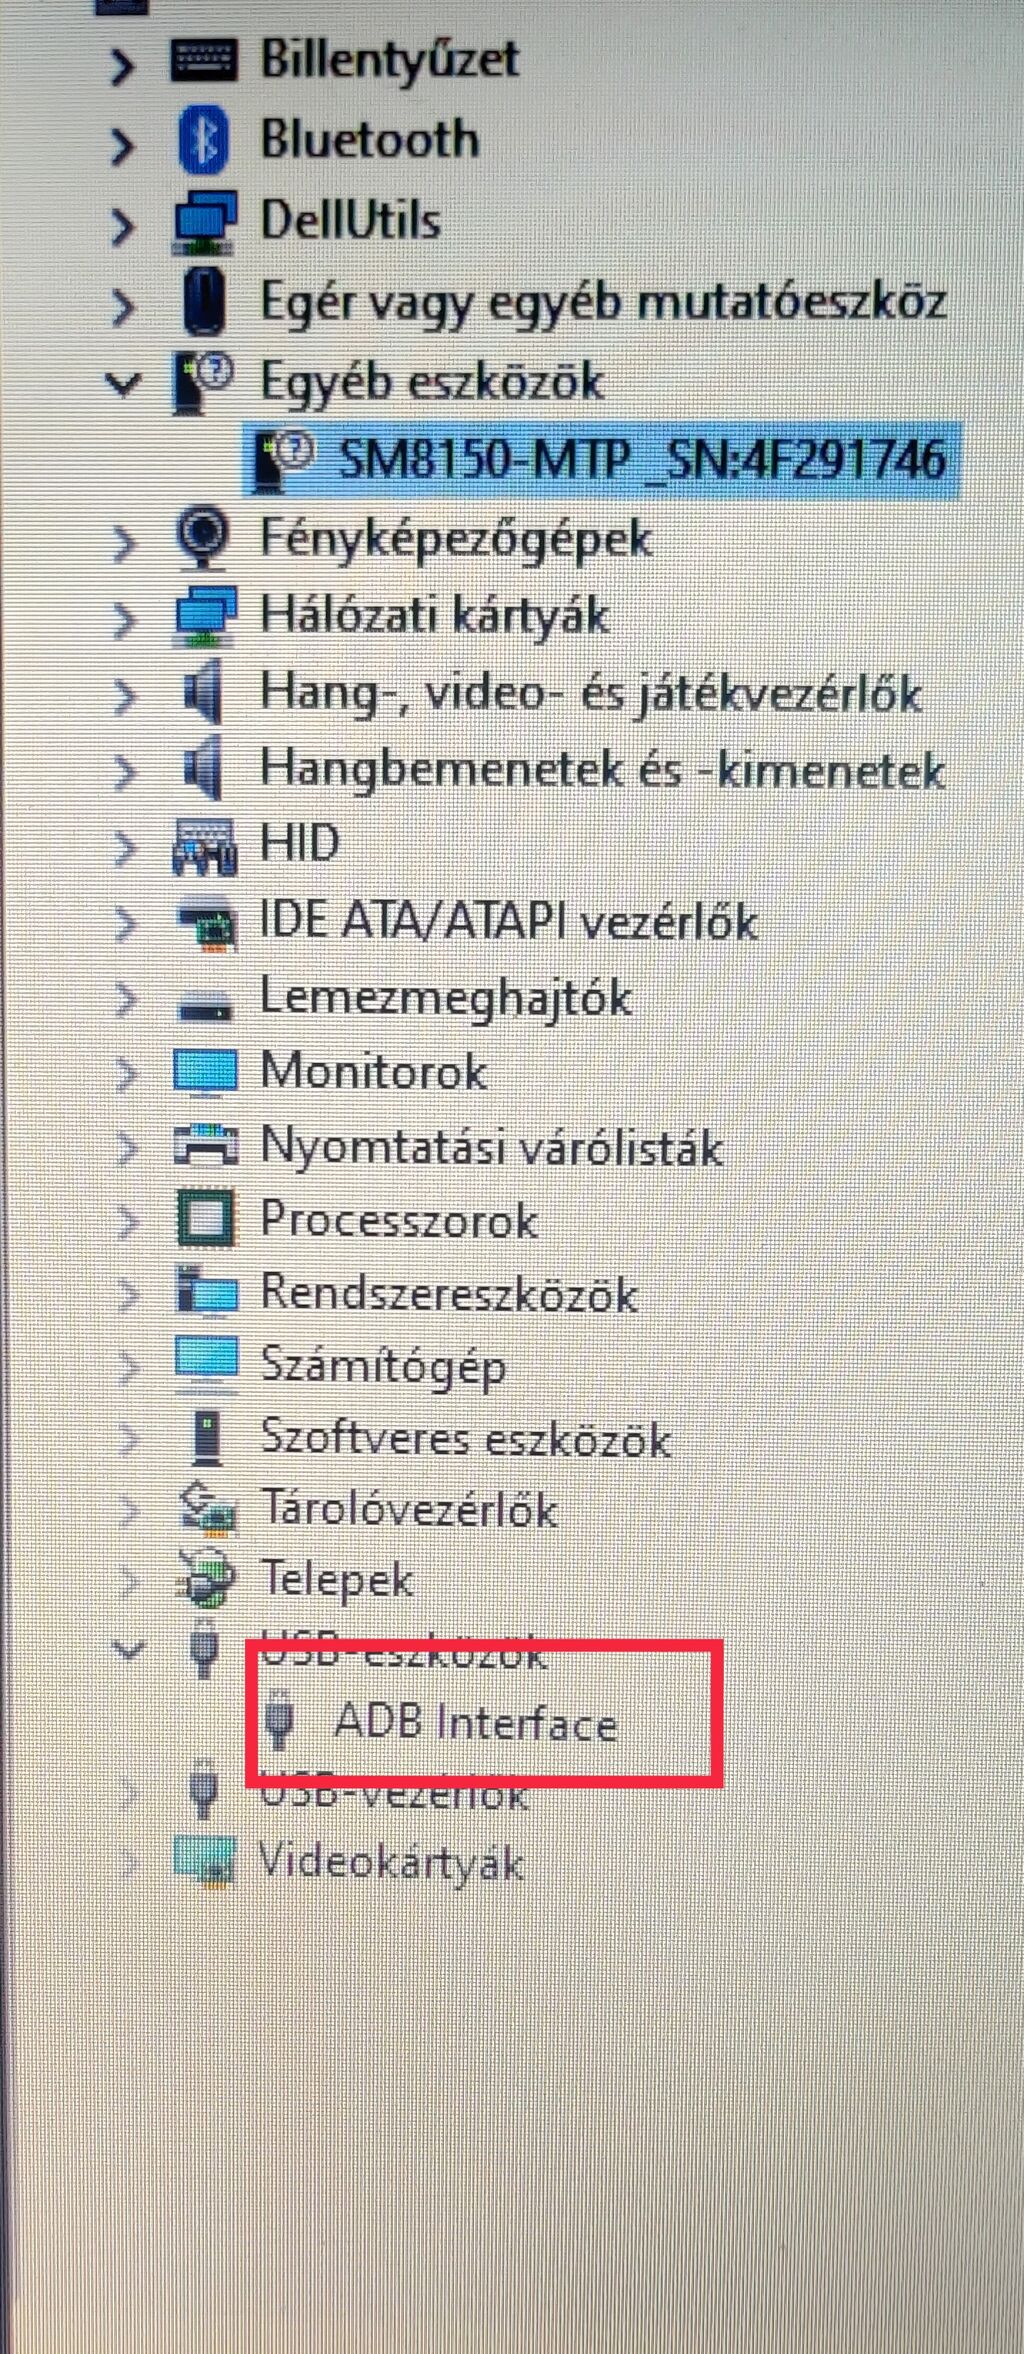Viewport: 1024px width, 2354px height.
Task: Select Lemezmeghajtók in the device tree
Action: tap(446, 998)
